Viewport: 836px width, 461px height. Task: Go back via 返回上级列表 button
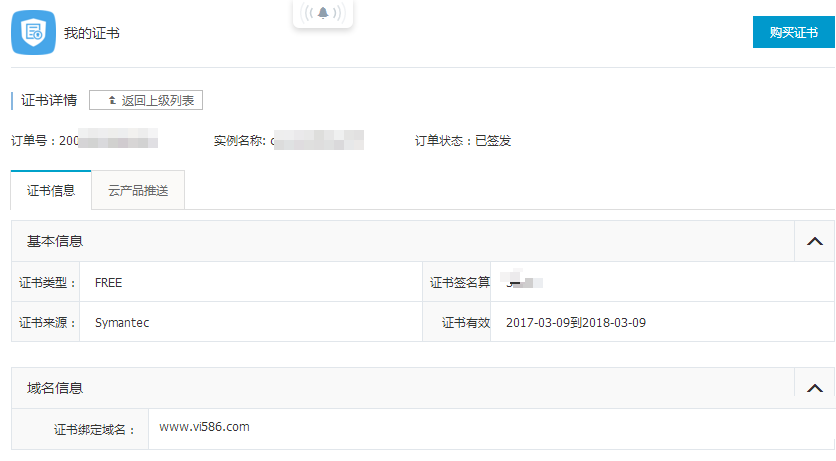coord(146,100)
